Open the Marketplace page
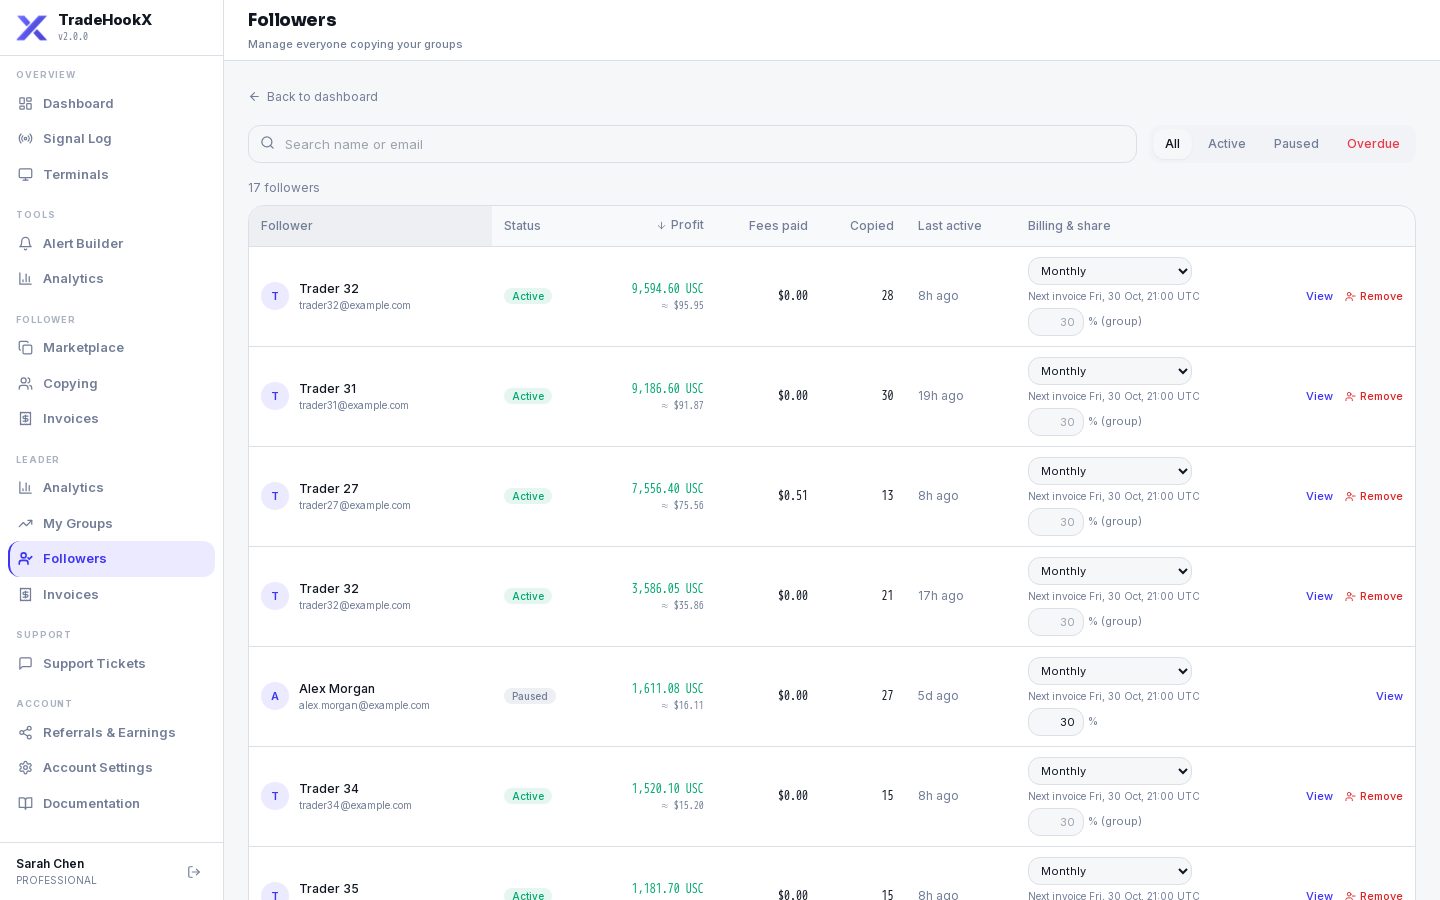The height and width of the screenshot is (900, 1440). (111, 348)
